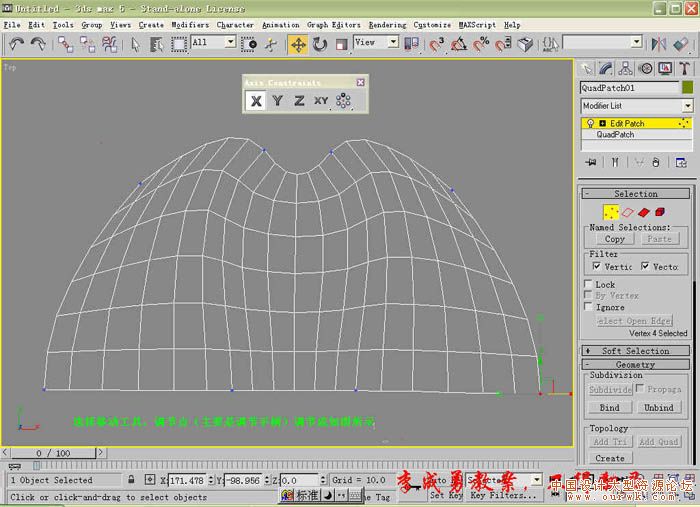This screenshot has width=700, height=507.
Task: Click the Undo arrow icon
Action: pyautogui.click(x=17, y=44)
